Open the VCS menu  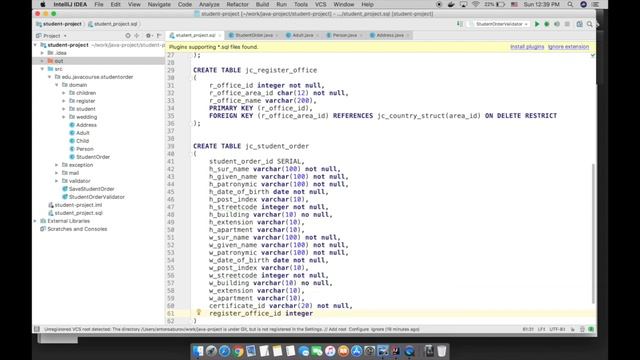point(320,4)
